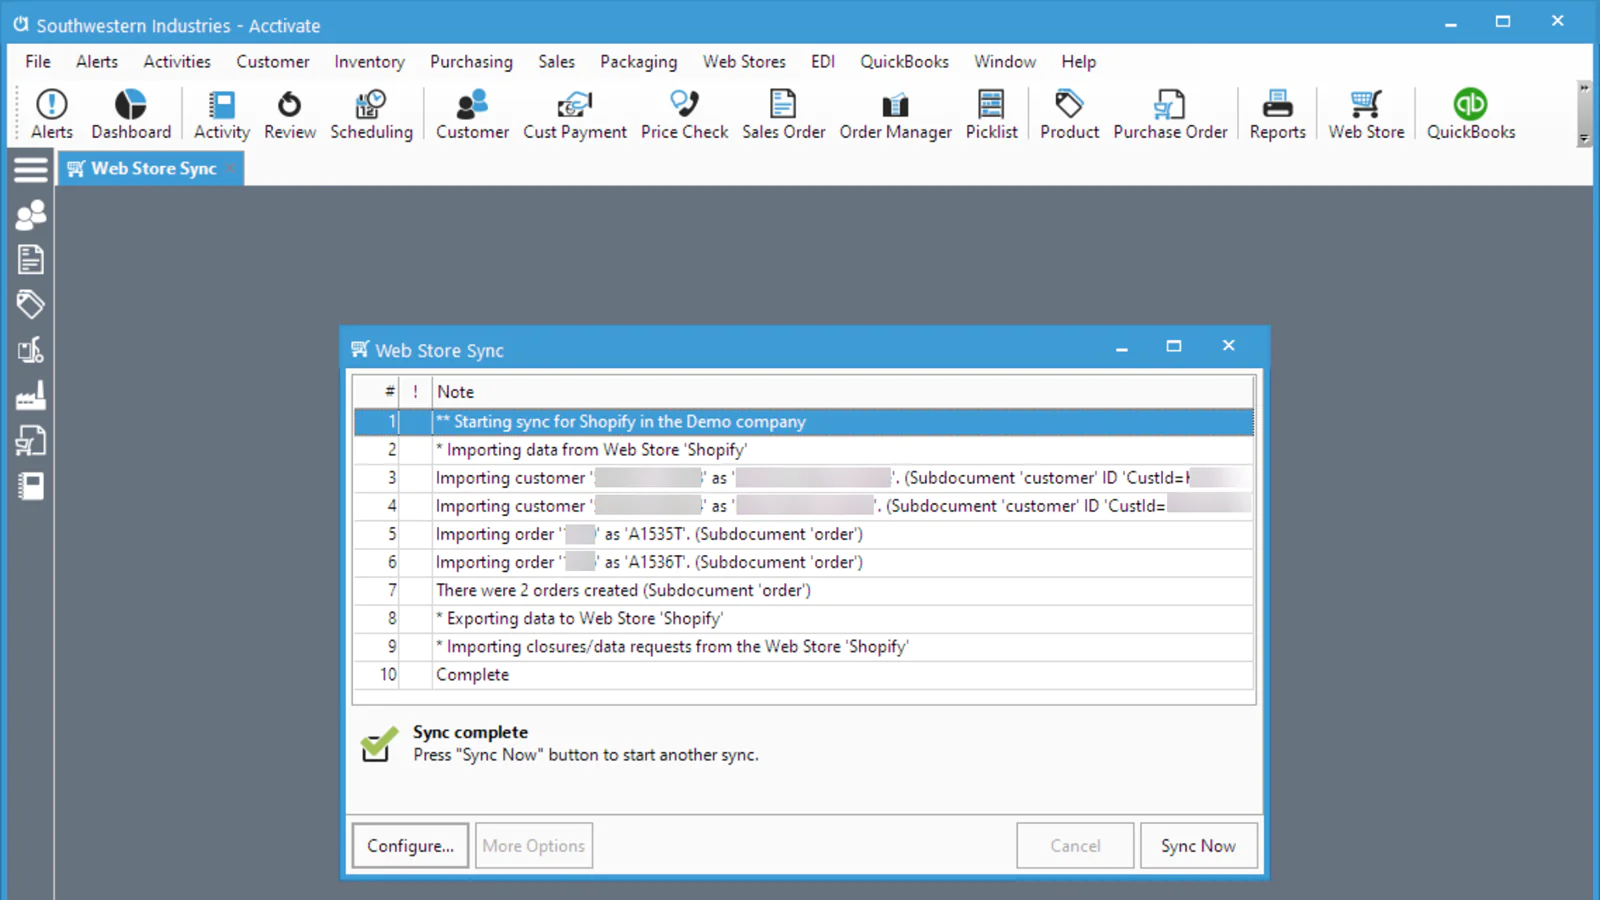Click the ! column header
Screen dimensions: 1600x900
(415, 392)
